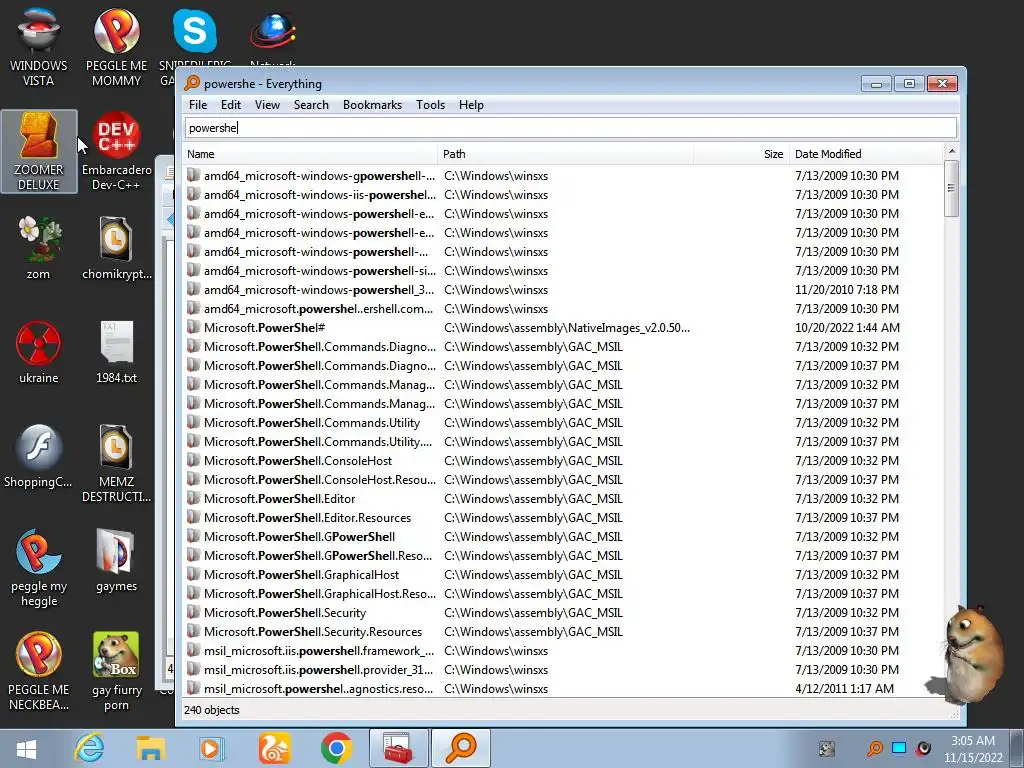The image size is (1024, 768).
Task: Sort results by Name column header
Action: [x=310, y=154]
